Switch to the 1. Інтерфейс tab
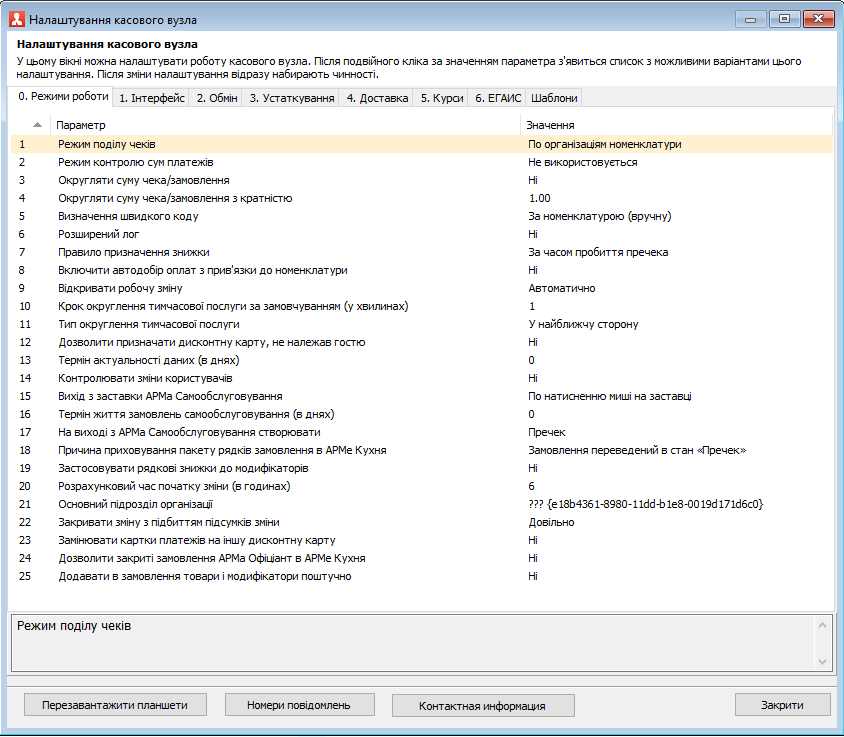 click(x=151, y=98)
